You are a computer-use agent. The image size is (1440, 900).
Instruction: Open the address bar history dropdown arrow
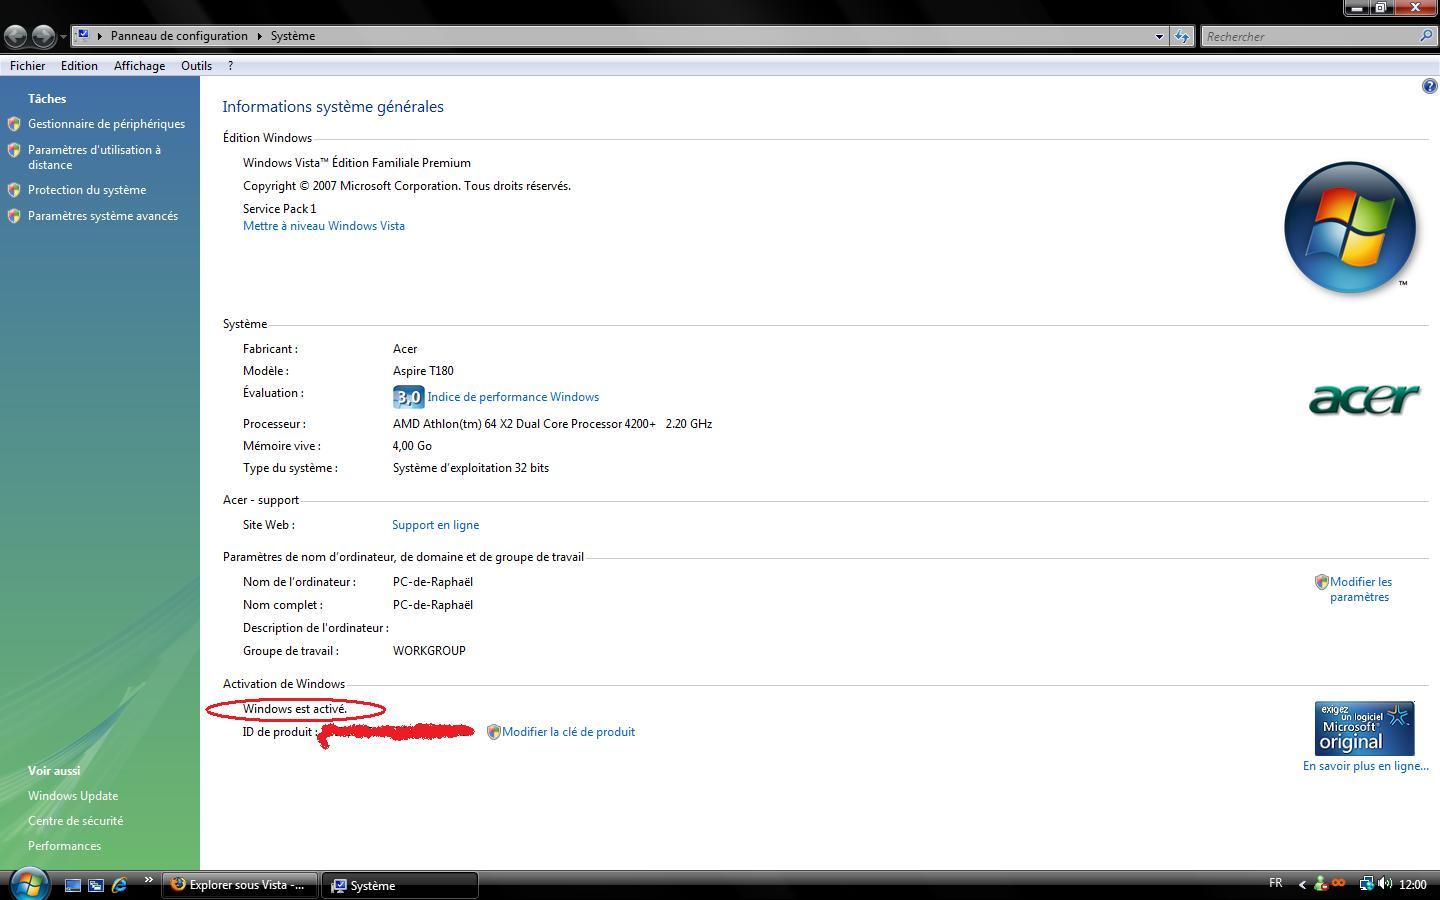point(1159,36)
